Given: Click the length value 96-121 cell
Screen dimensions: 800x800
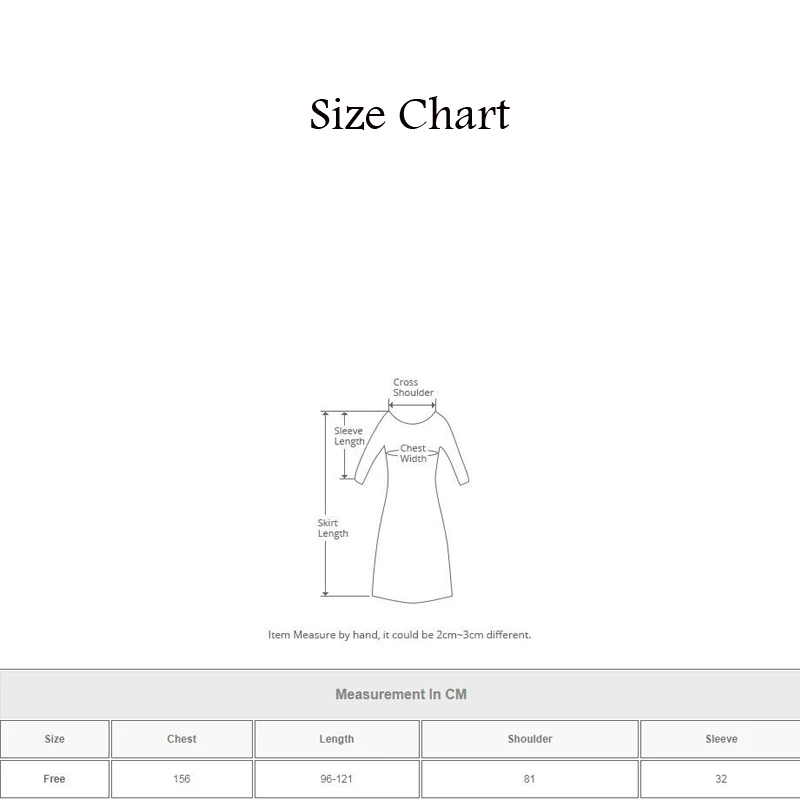Looking at the screenshot, I should pos(337,779).
